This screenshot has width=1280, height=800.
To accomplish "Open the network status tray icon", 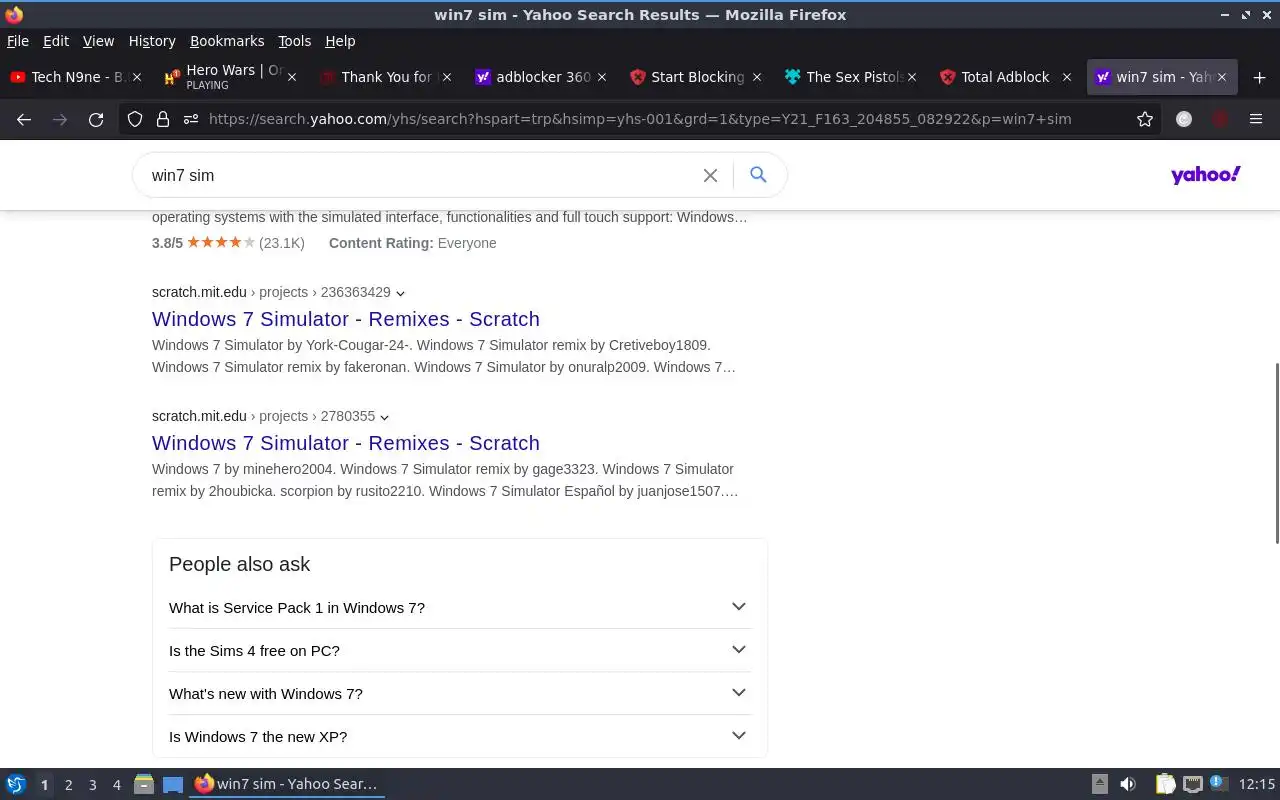I will 1192,784.
